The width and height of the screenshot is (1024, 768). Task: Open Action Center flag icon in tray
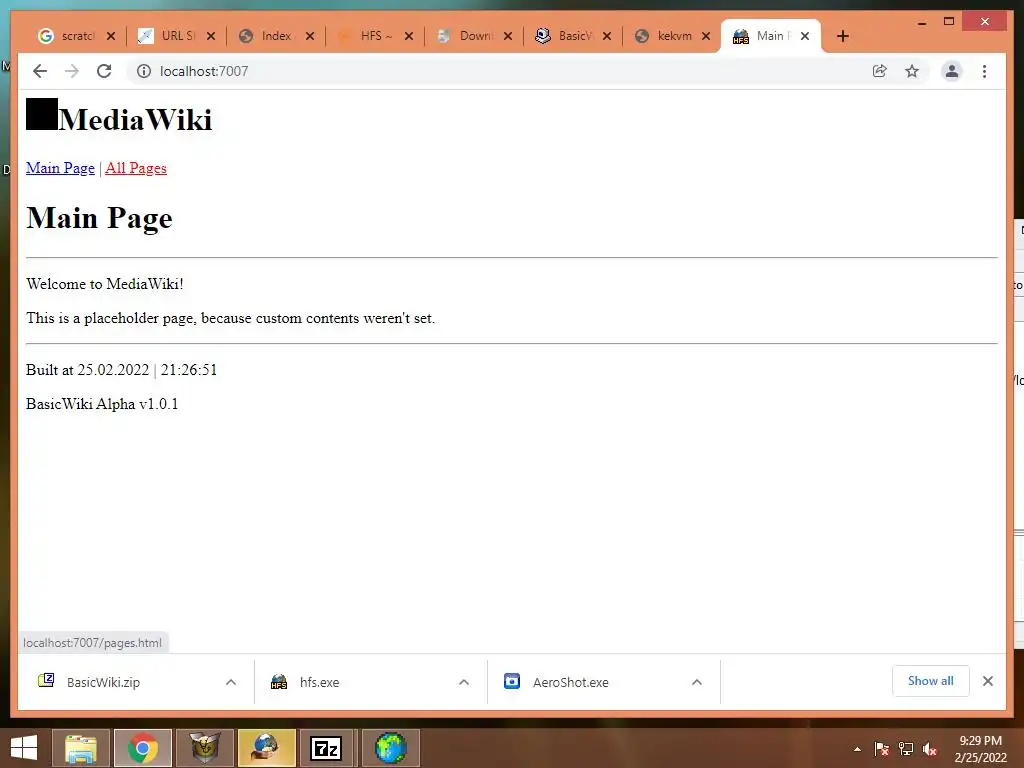coord(882,749)
